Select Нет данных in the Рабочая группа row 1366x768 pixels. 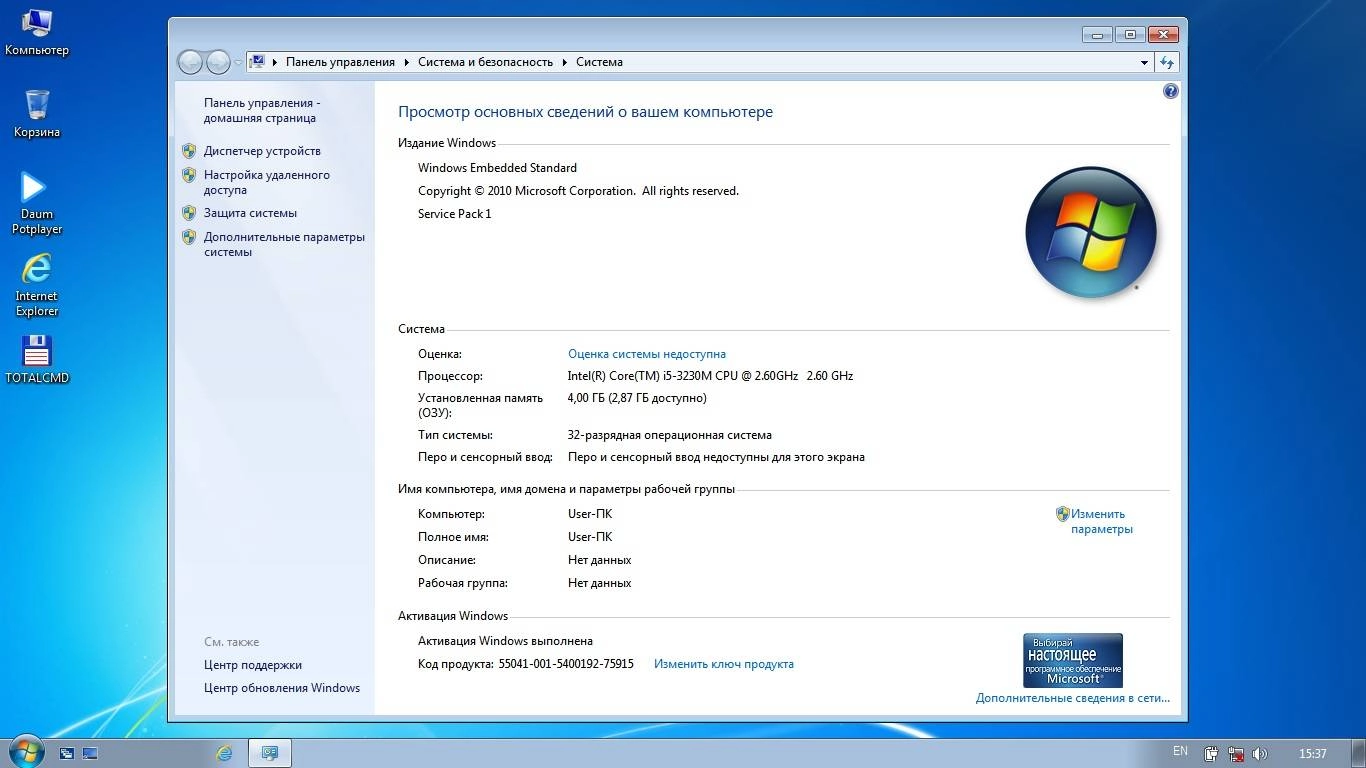pos(599,583)
